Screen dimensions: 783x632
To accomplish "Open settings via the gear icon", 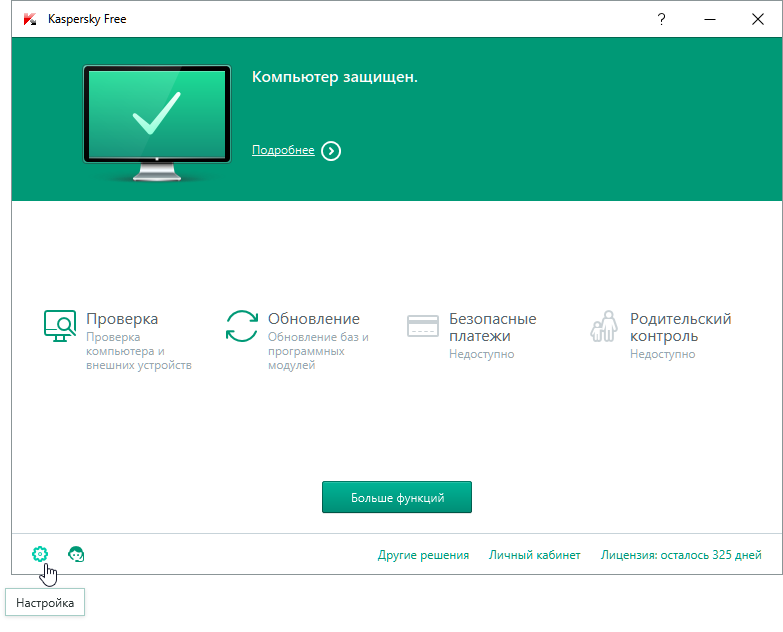I will click(40, 554).
